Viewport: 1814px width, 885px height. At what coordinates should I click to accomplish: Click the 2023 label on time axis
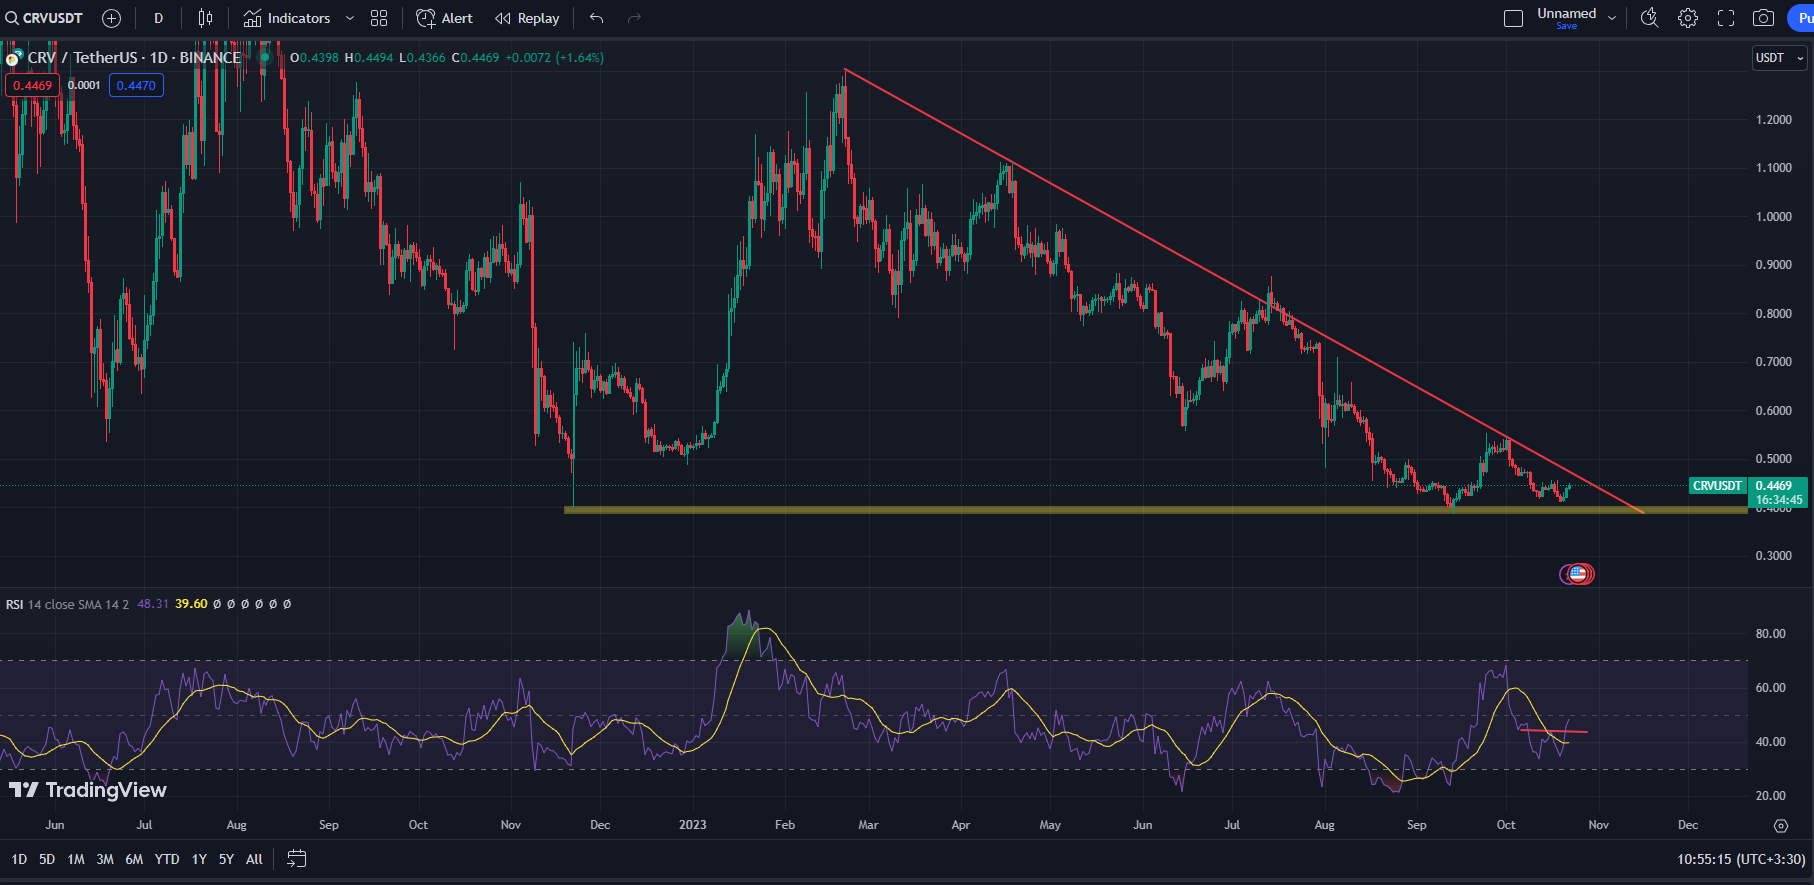(693, 825)
